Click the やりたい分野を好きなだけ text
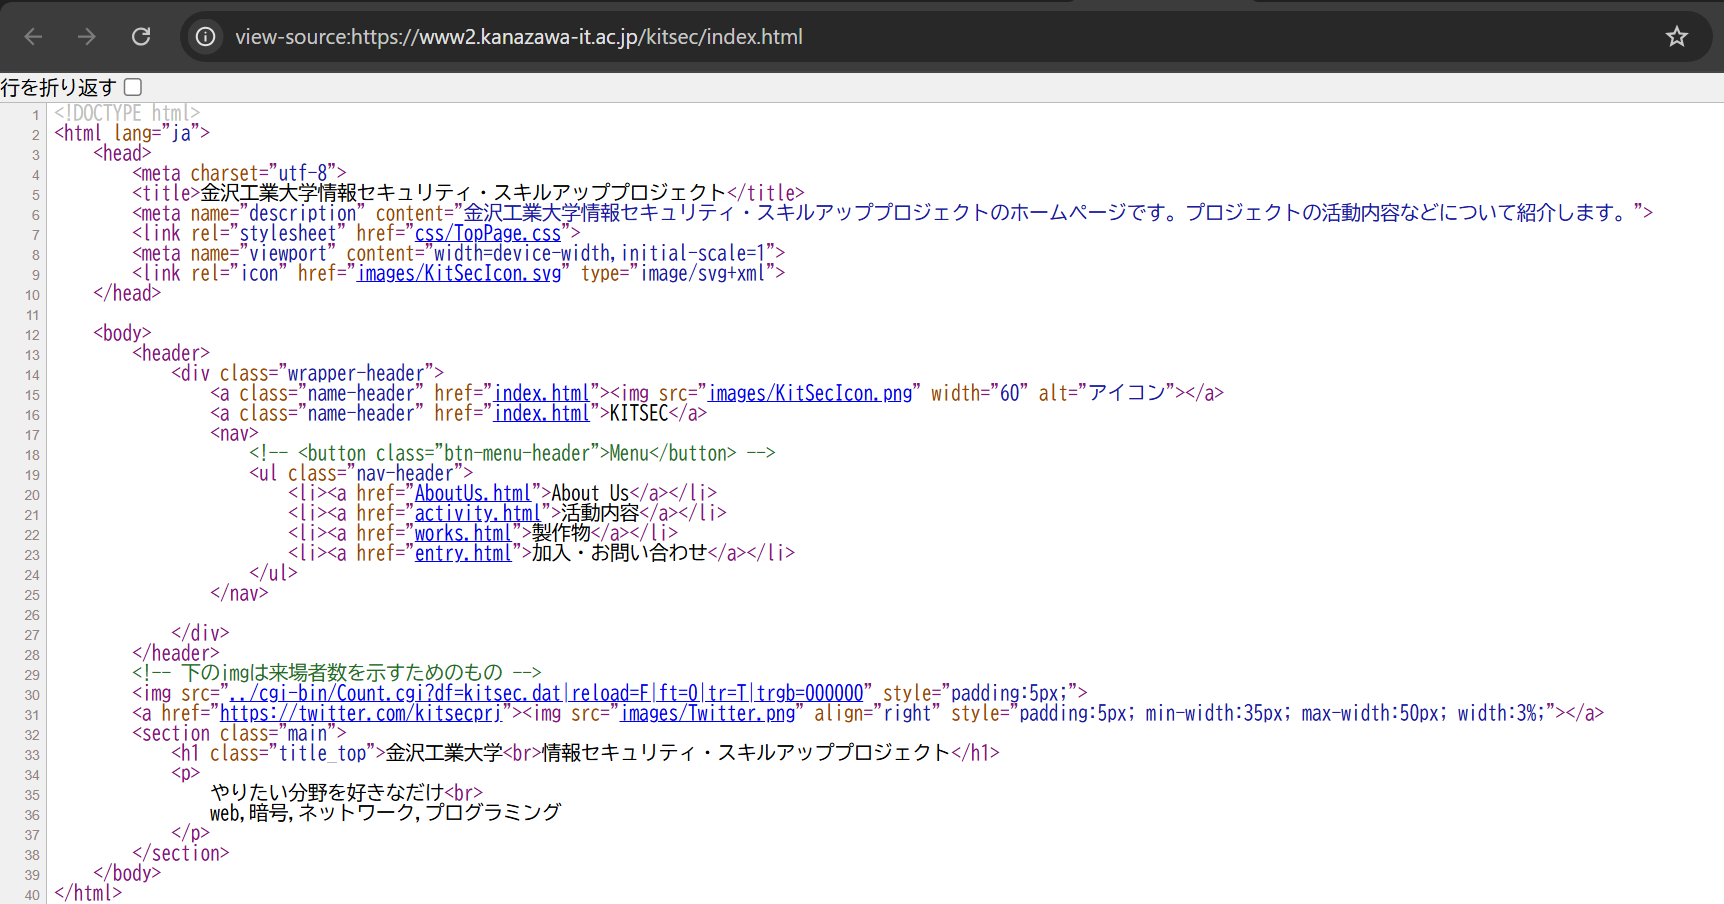This screenshot has height=904, width=1724. point(327,793)
